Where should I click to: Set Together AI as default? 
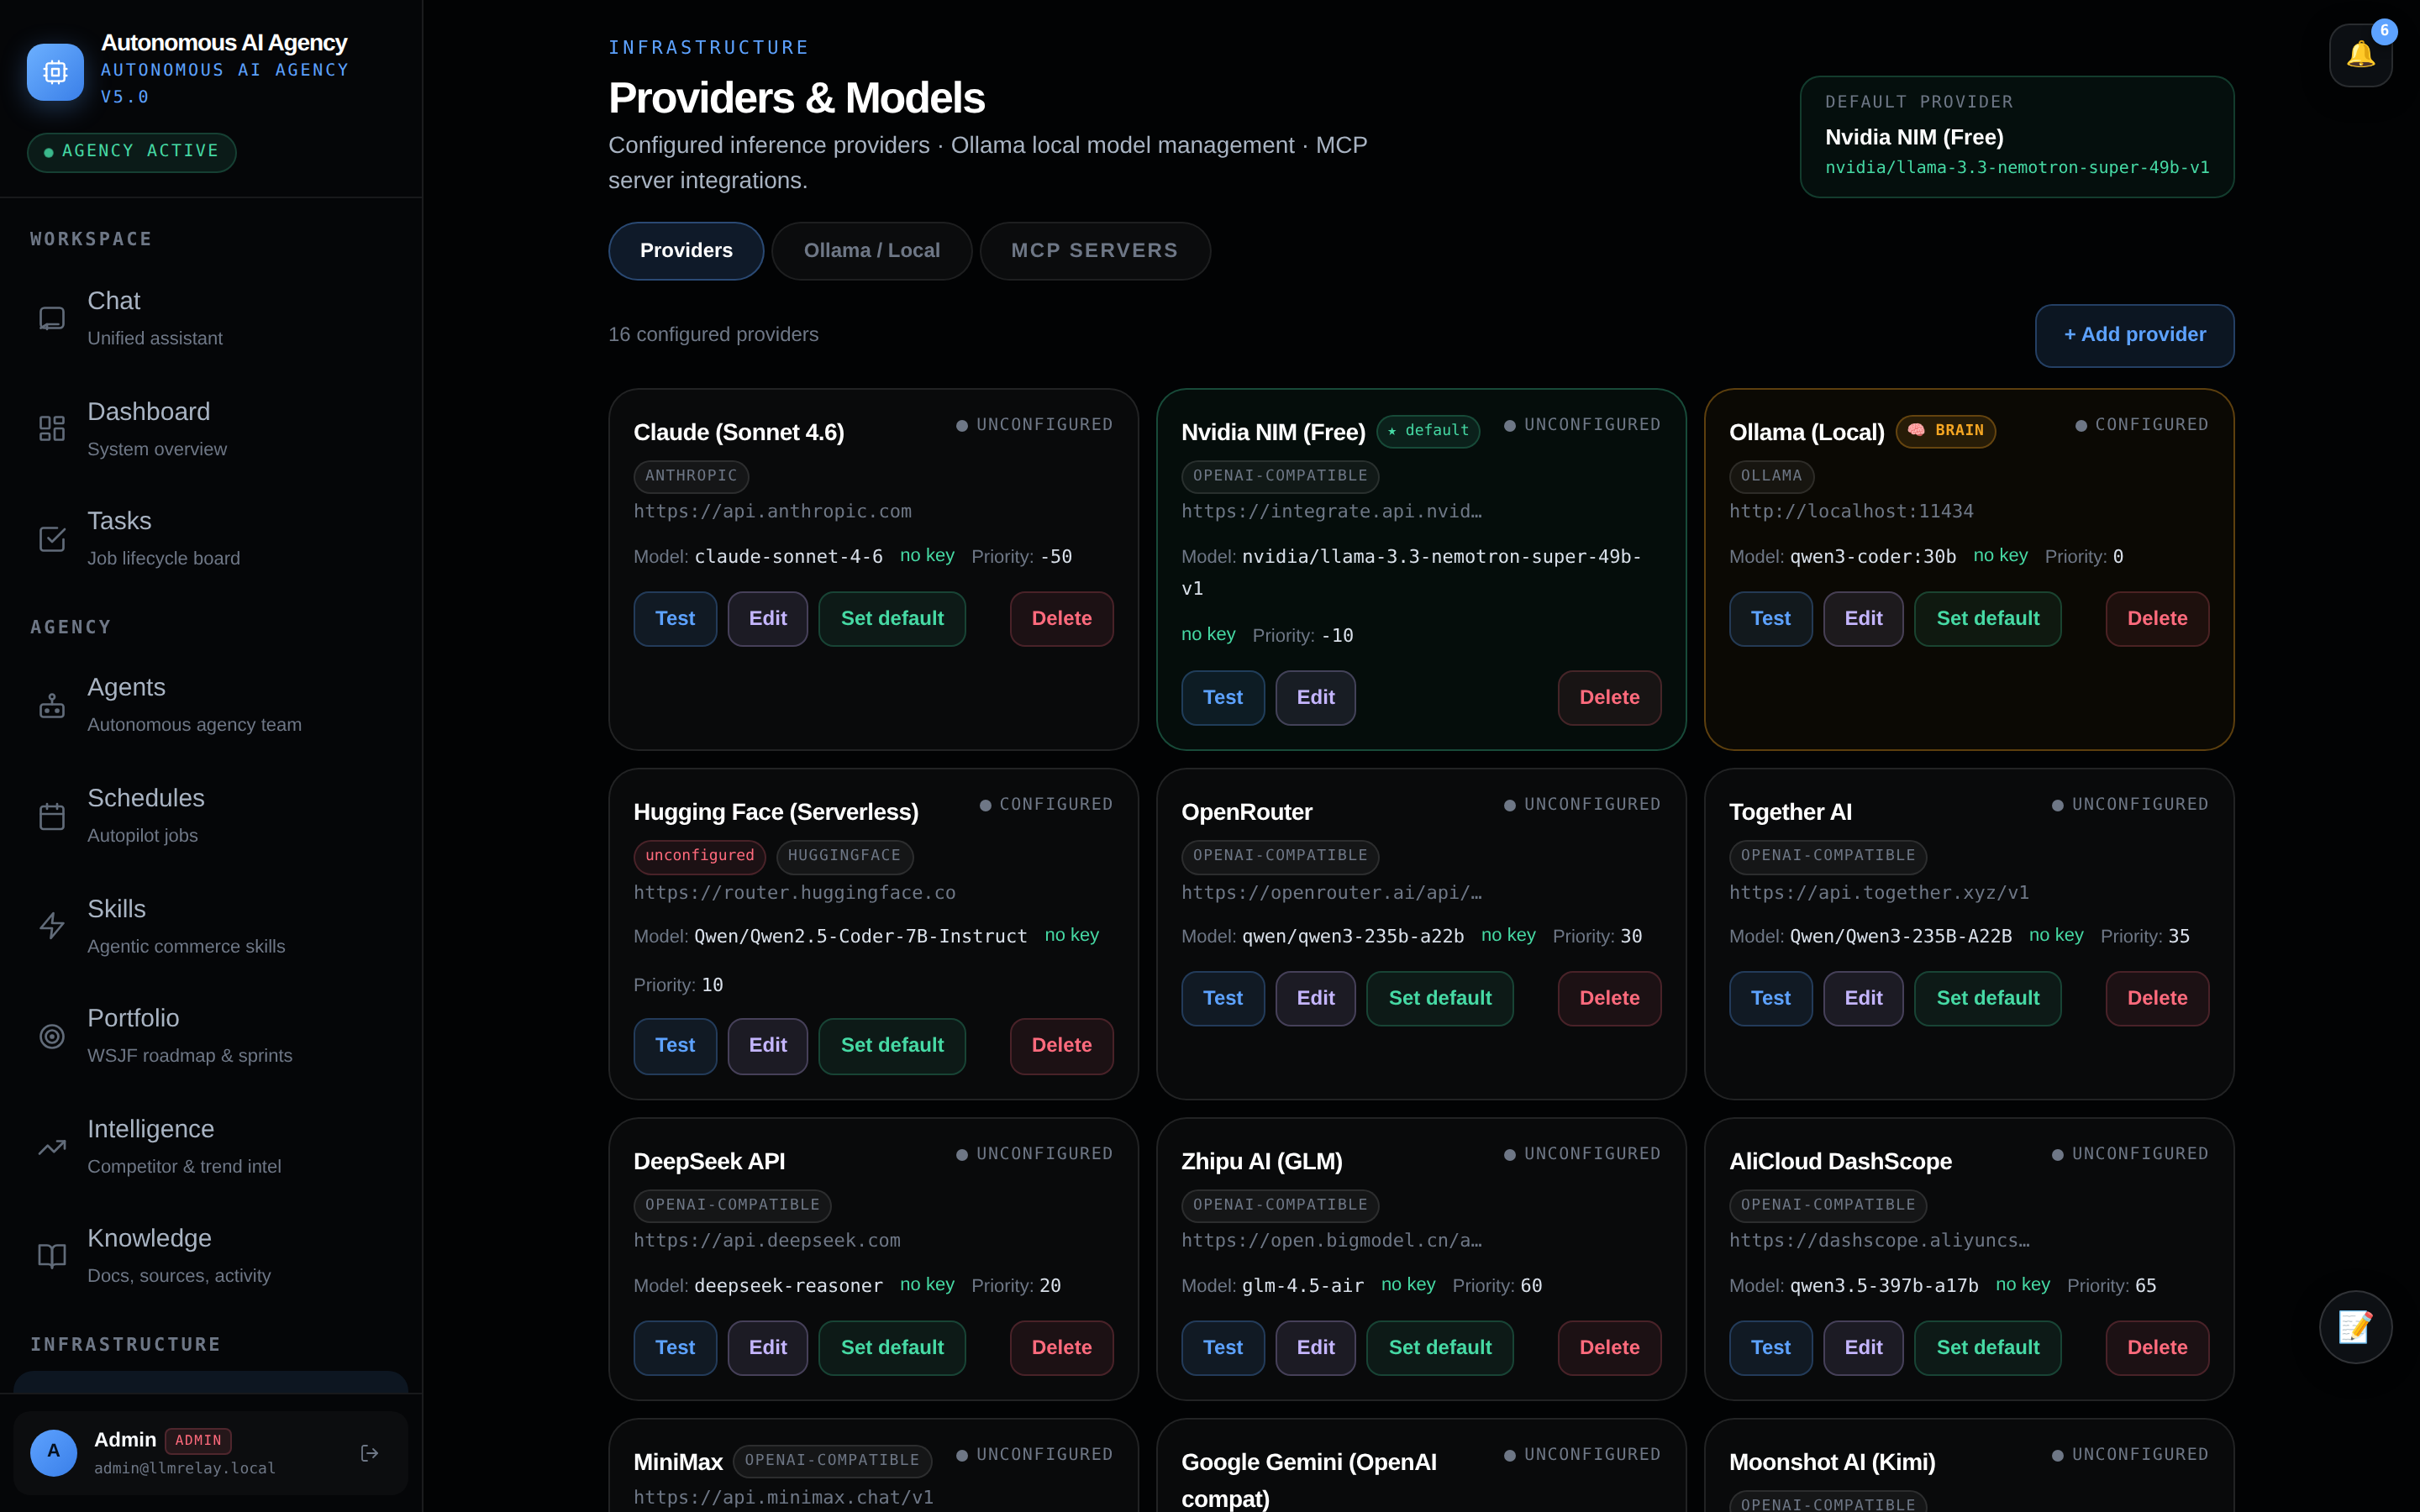[1987, 999]
